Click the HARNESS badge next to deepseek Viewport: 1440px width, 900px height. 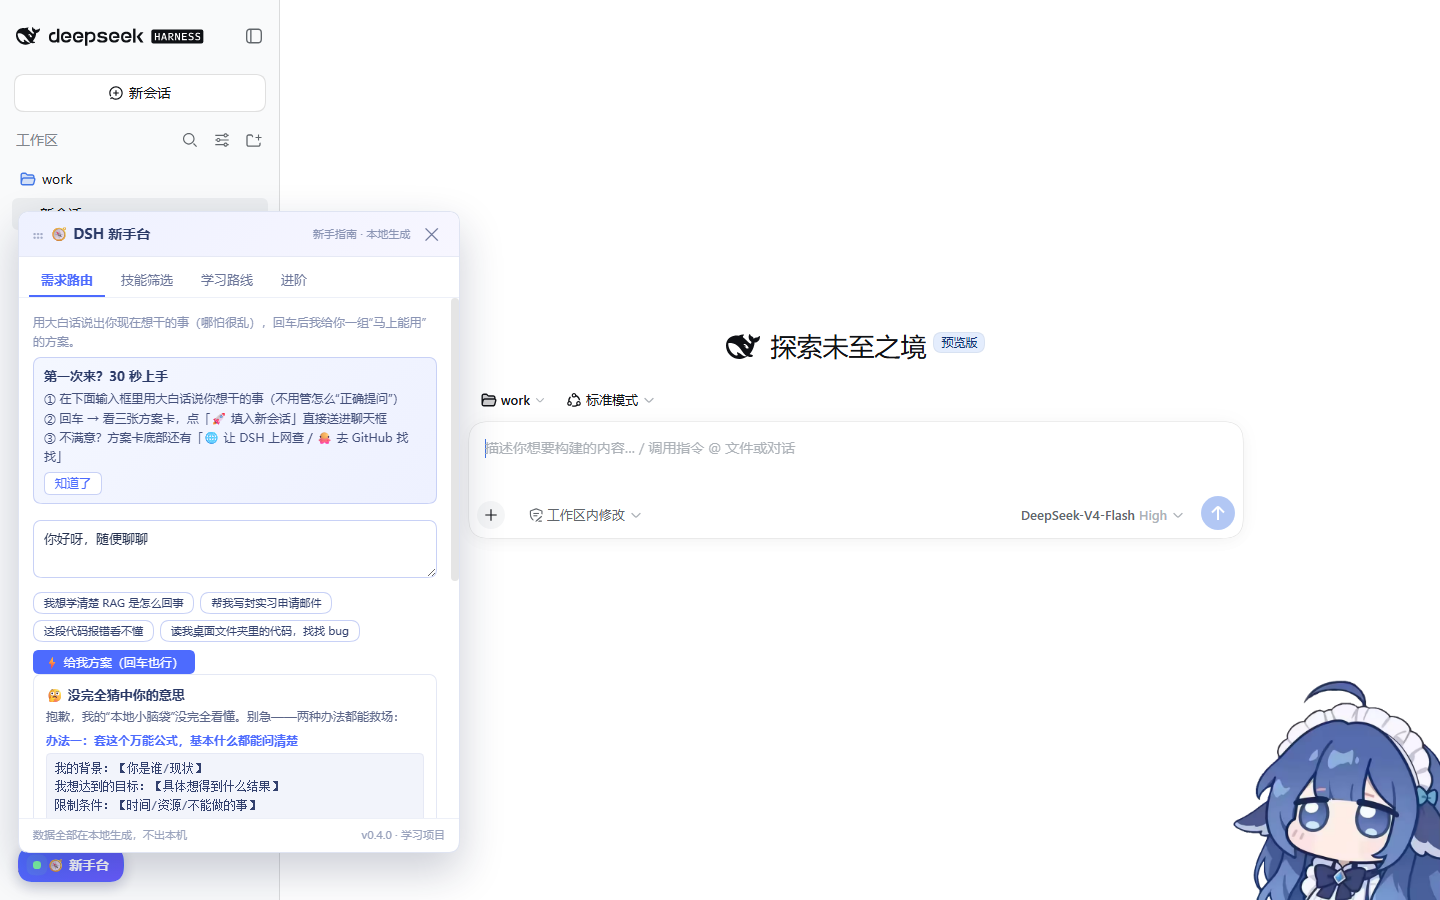point(177,37)
